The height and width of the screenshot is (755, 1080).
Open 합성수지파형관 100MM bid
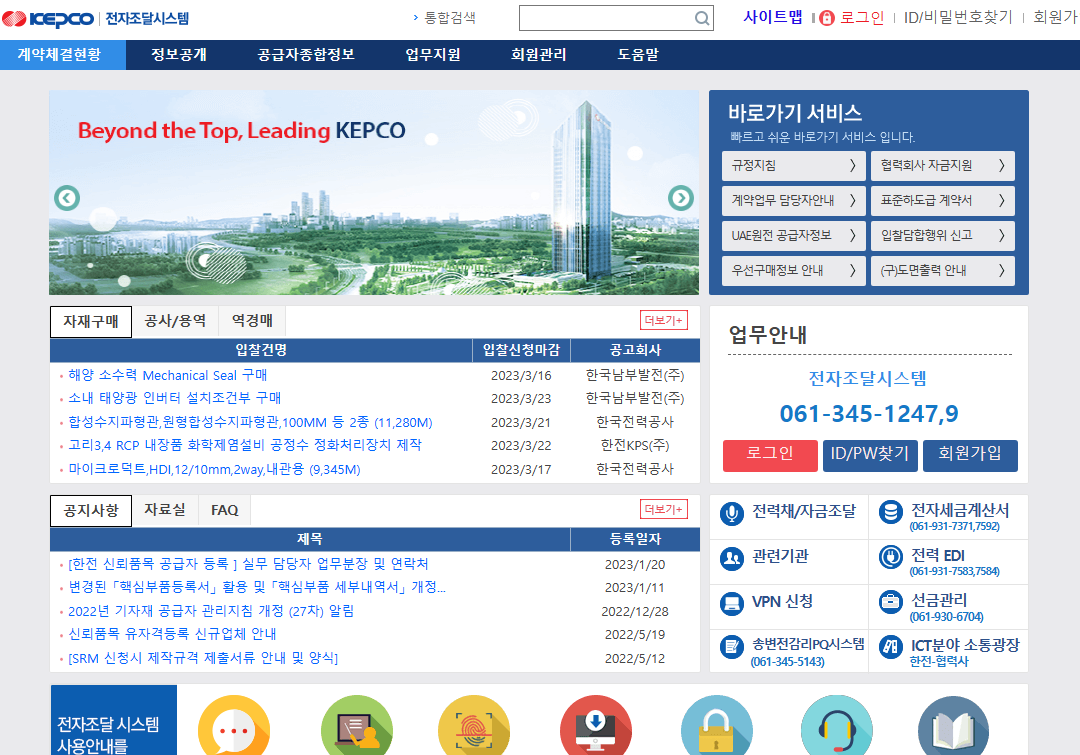click(x=251, y=422)
